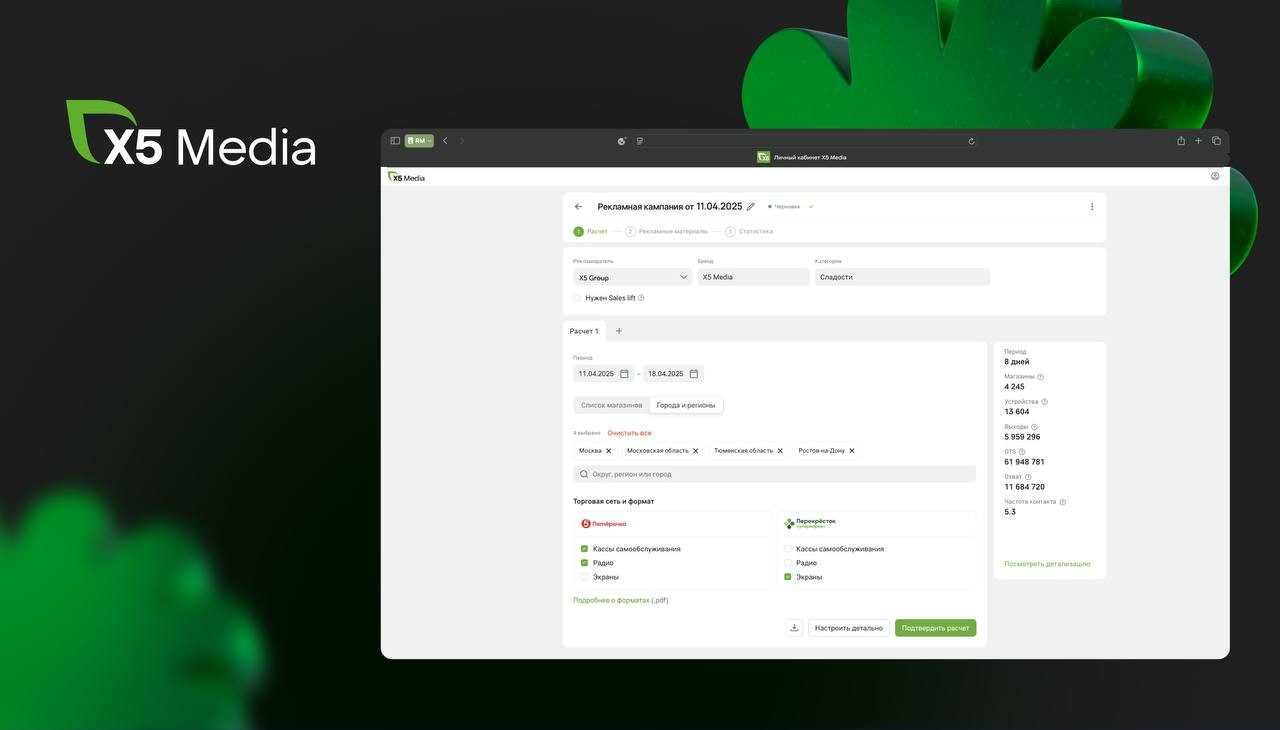Show the browser tab overview icon

pyautogui.click(x=1216, y=141)
